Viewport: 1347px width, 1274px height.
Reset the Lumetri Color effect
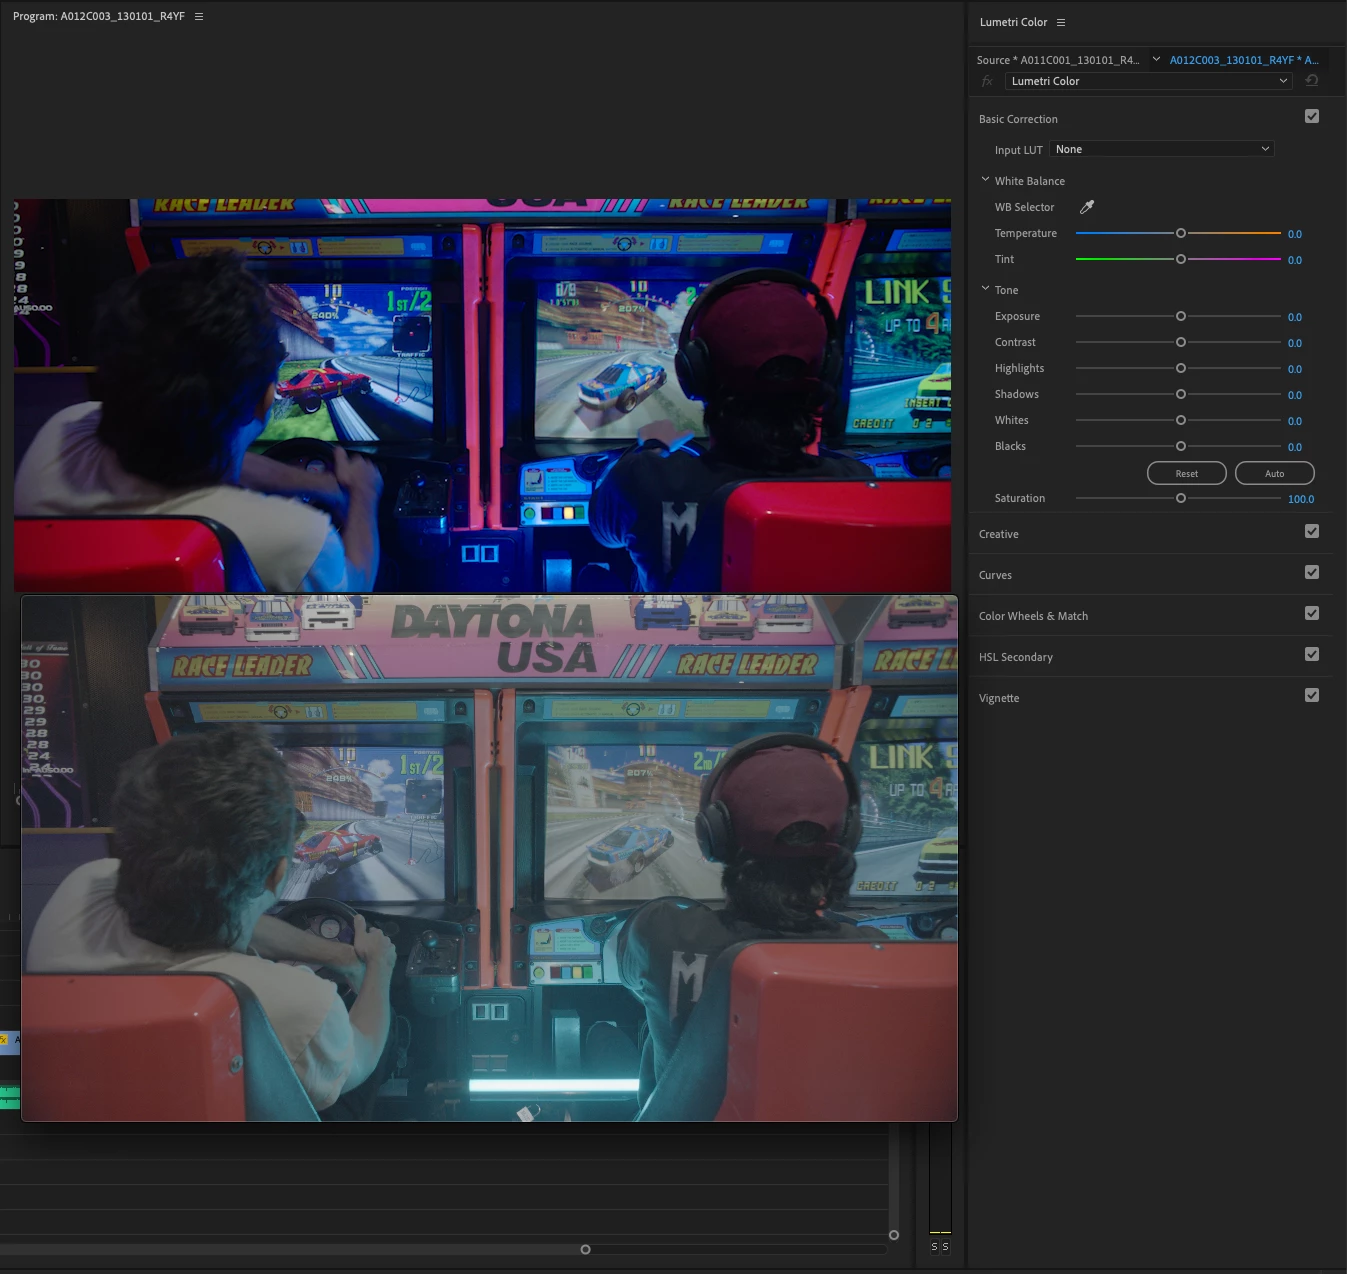[x=1312, y=81]
